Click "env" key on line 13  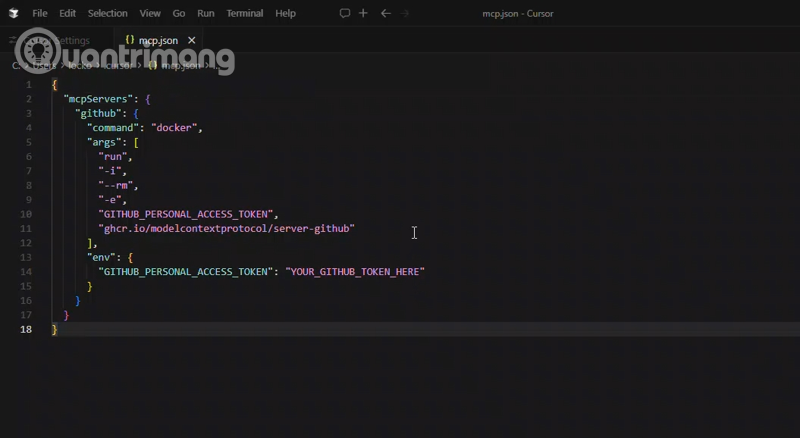point(102,257)
